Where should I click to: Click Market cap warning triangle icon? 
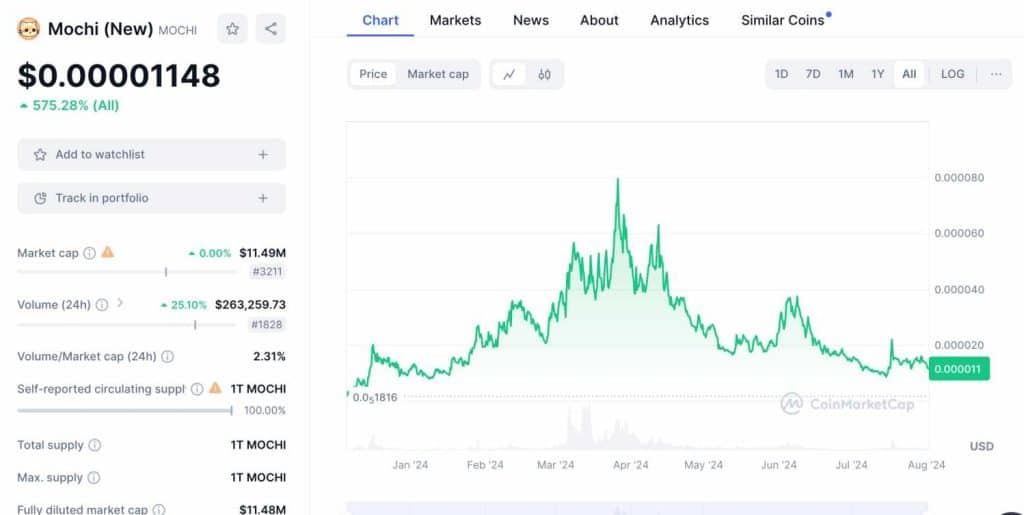coord(108,252)
